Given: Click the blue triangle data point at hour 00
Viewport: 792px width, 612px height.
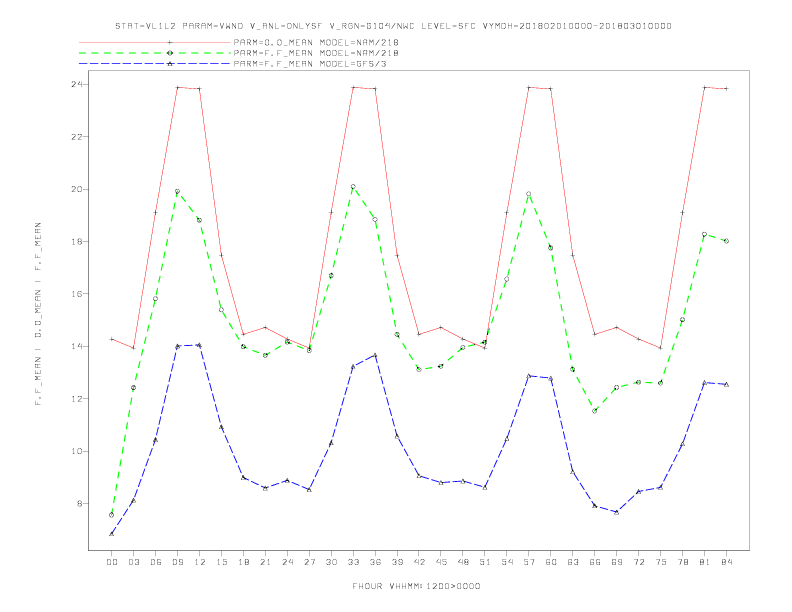Looking at the screenshot, I should (112, 534).
